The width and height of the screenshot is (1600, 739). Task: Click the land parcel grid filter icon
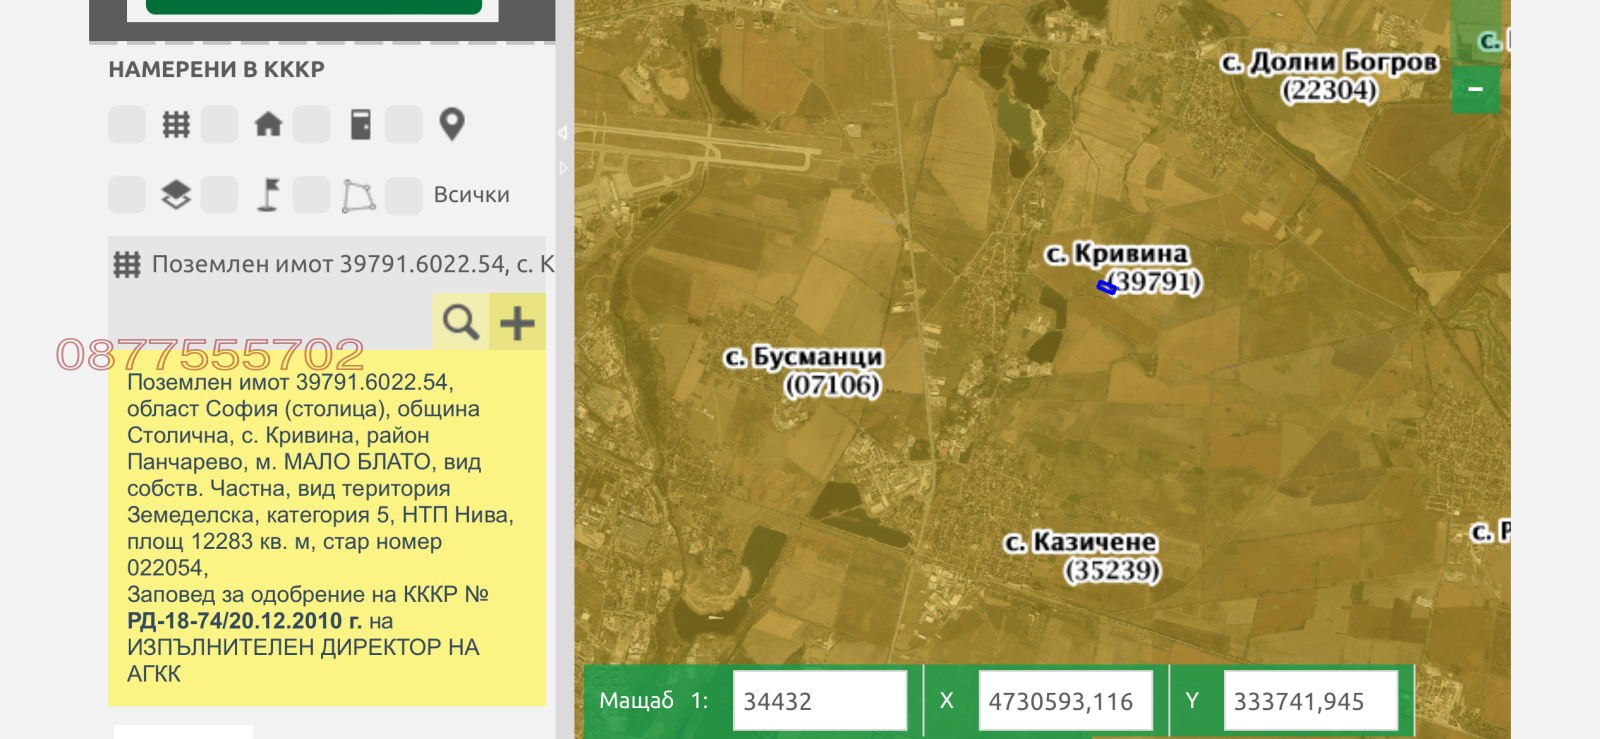(176, 125)
